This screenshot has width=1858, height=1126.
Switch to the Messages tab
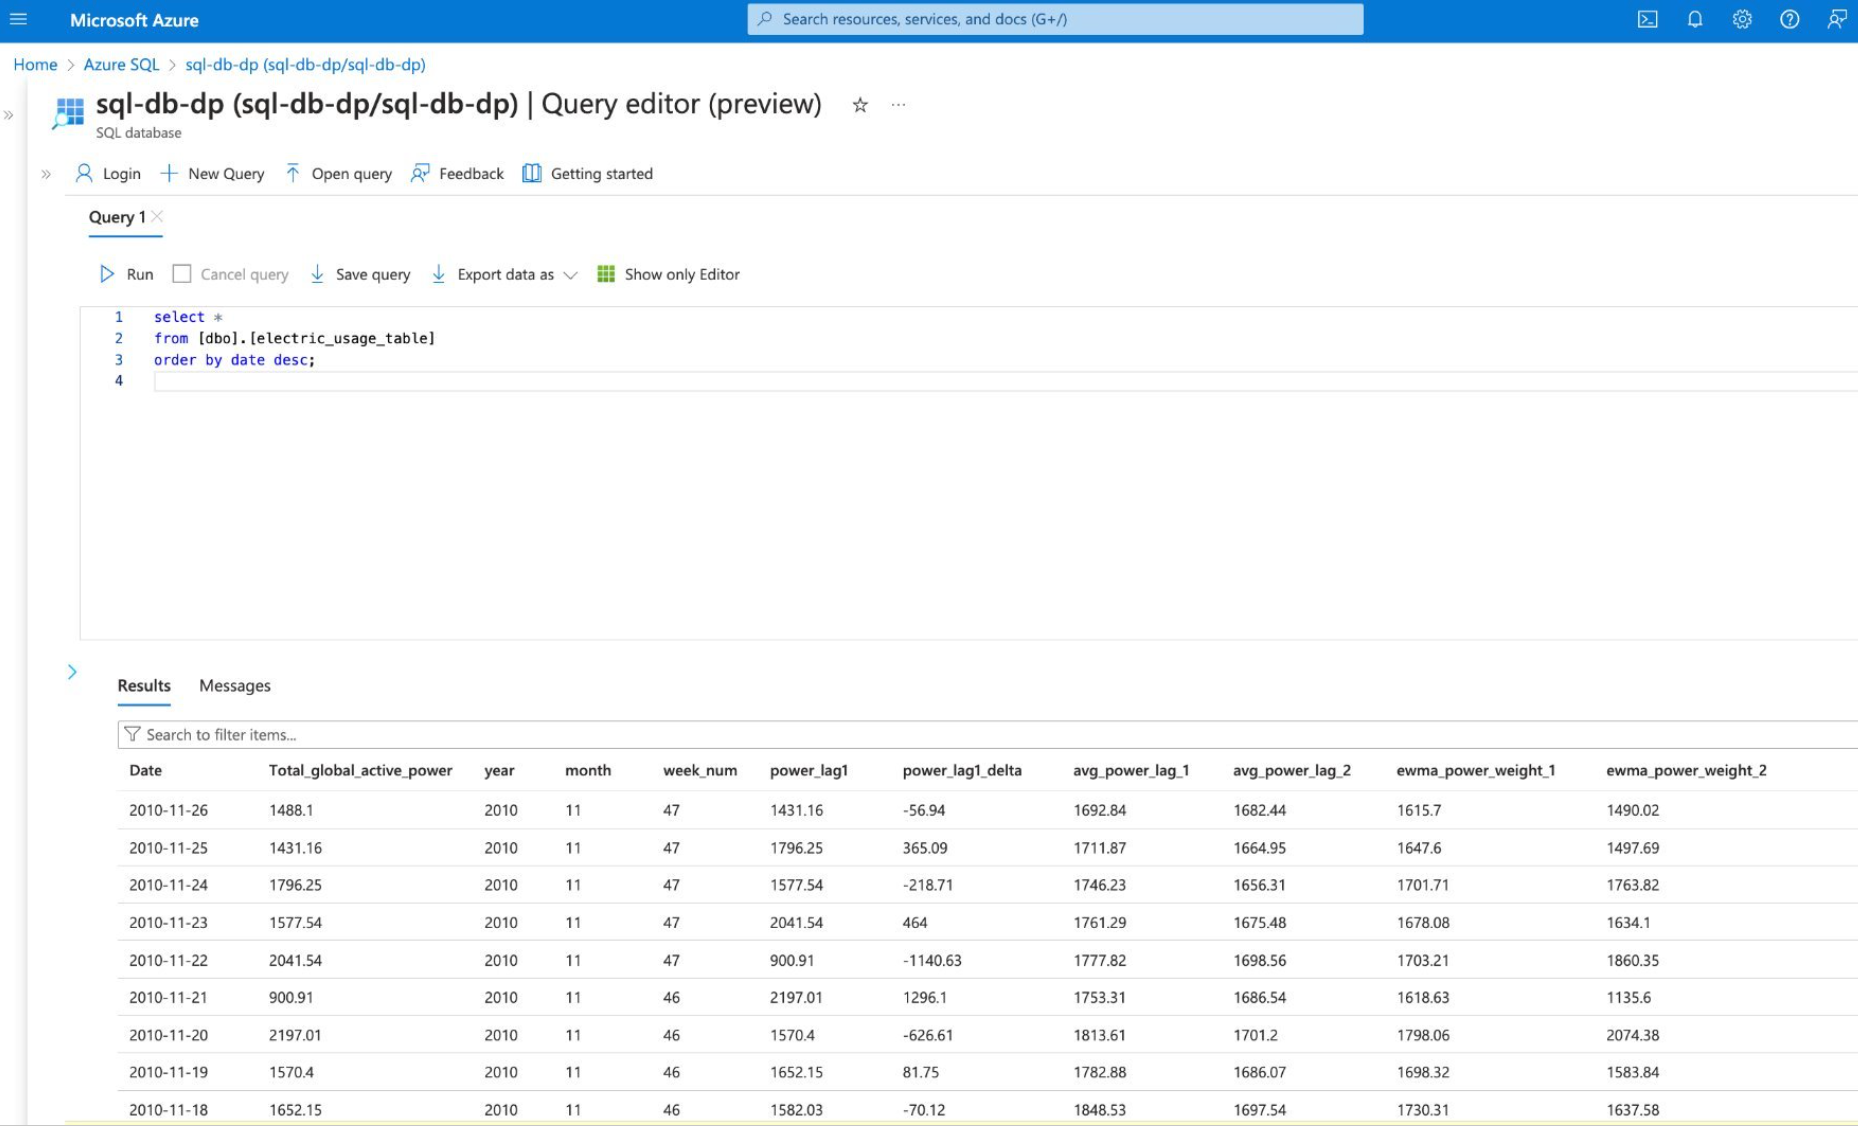235,686
